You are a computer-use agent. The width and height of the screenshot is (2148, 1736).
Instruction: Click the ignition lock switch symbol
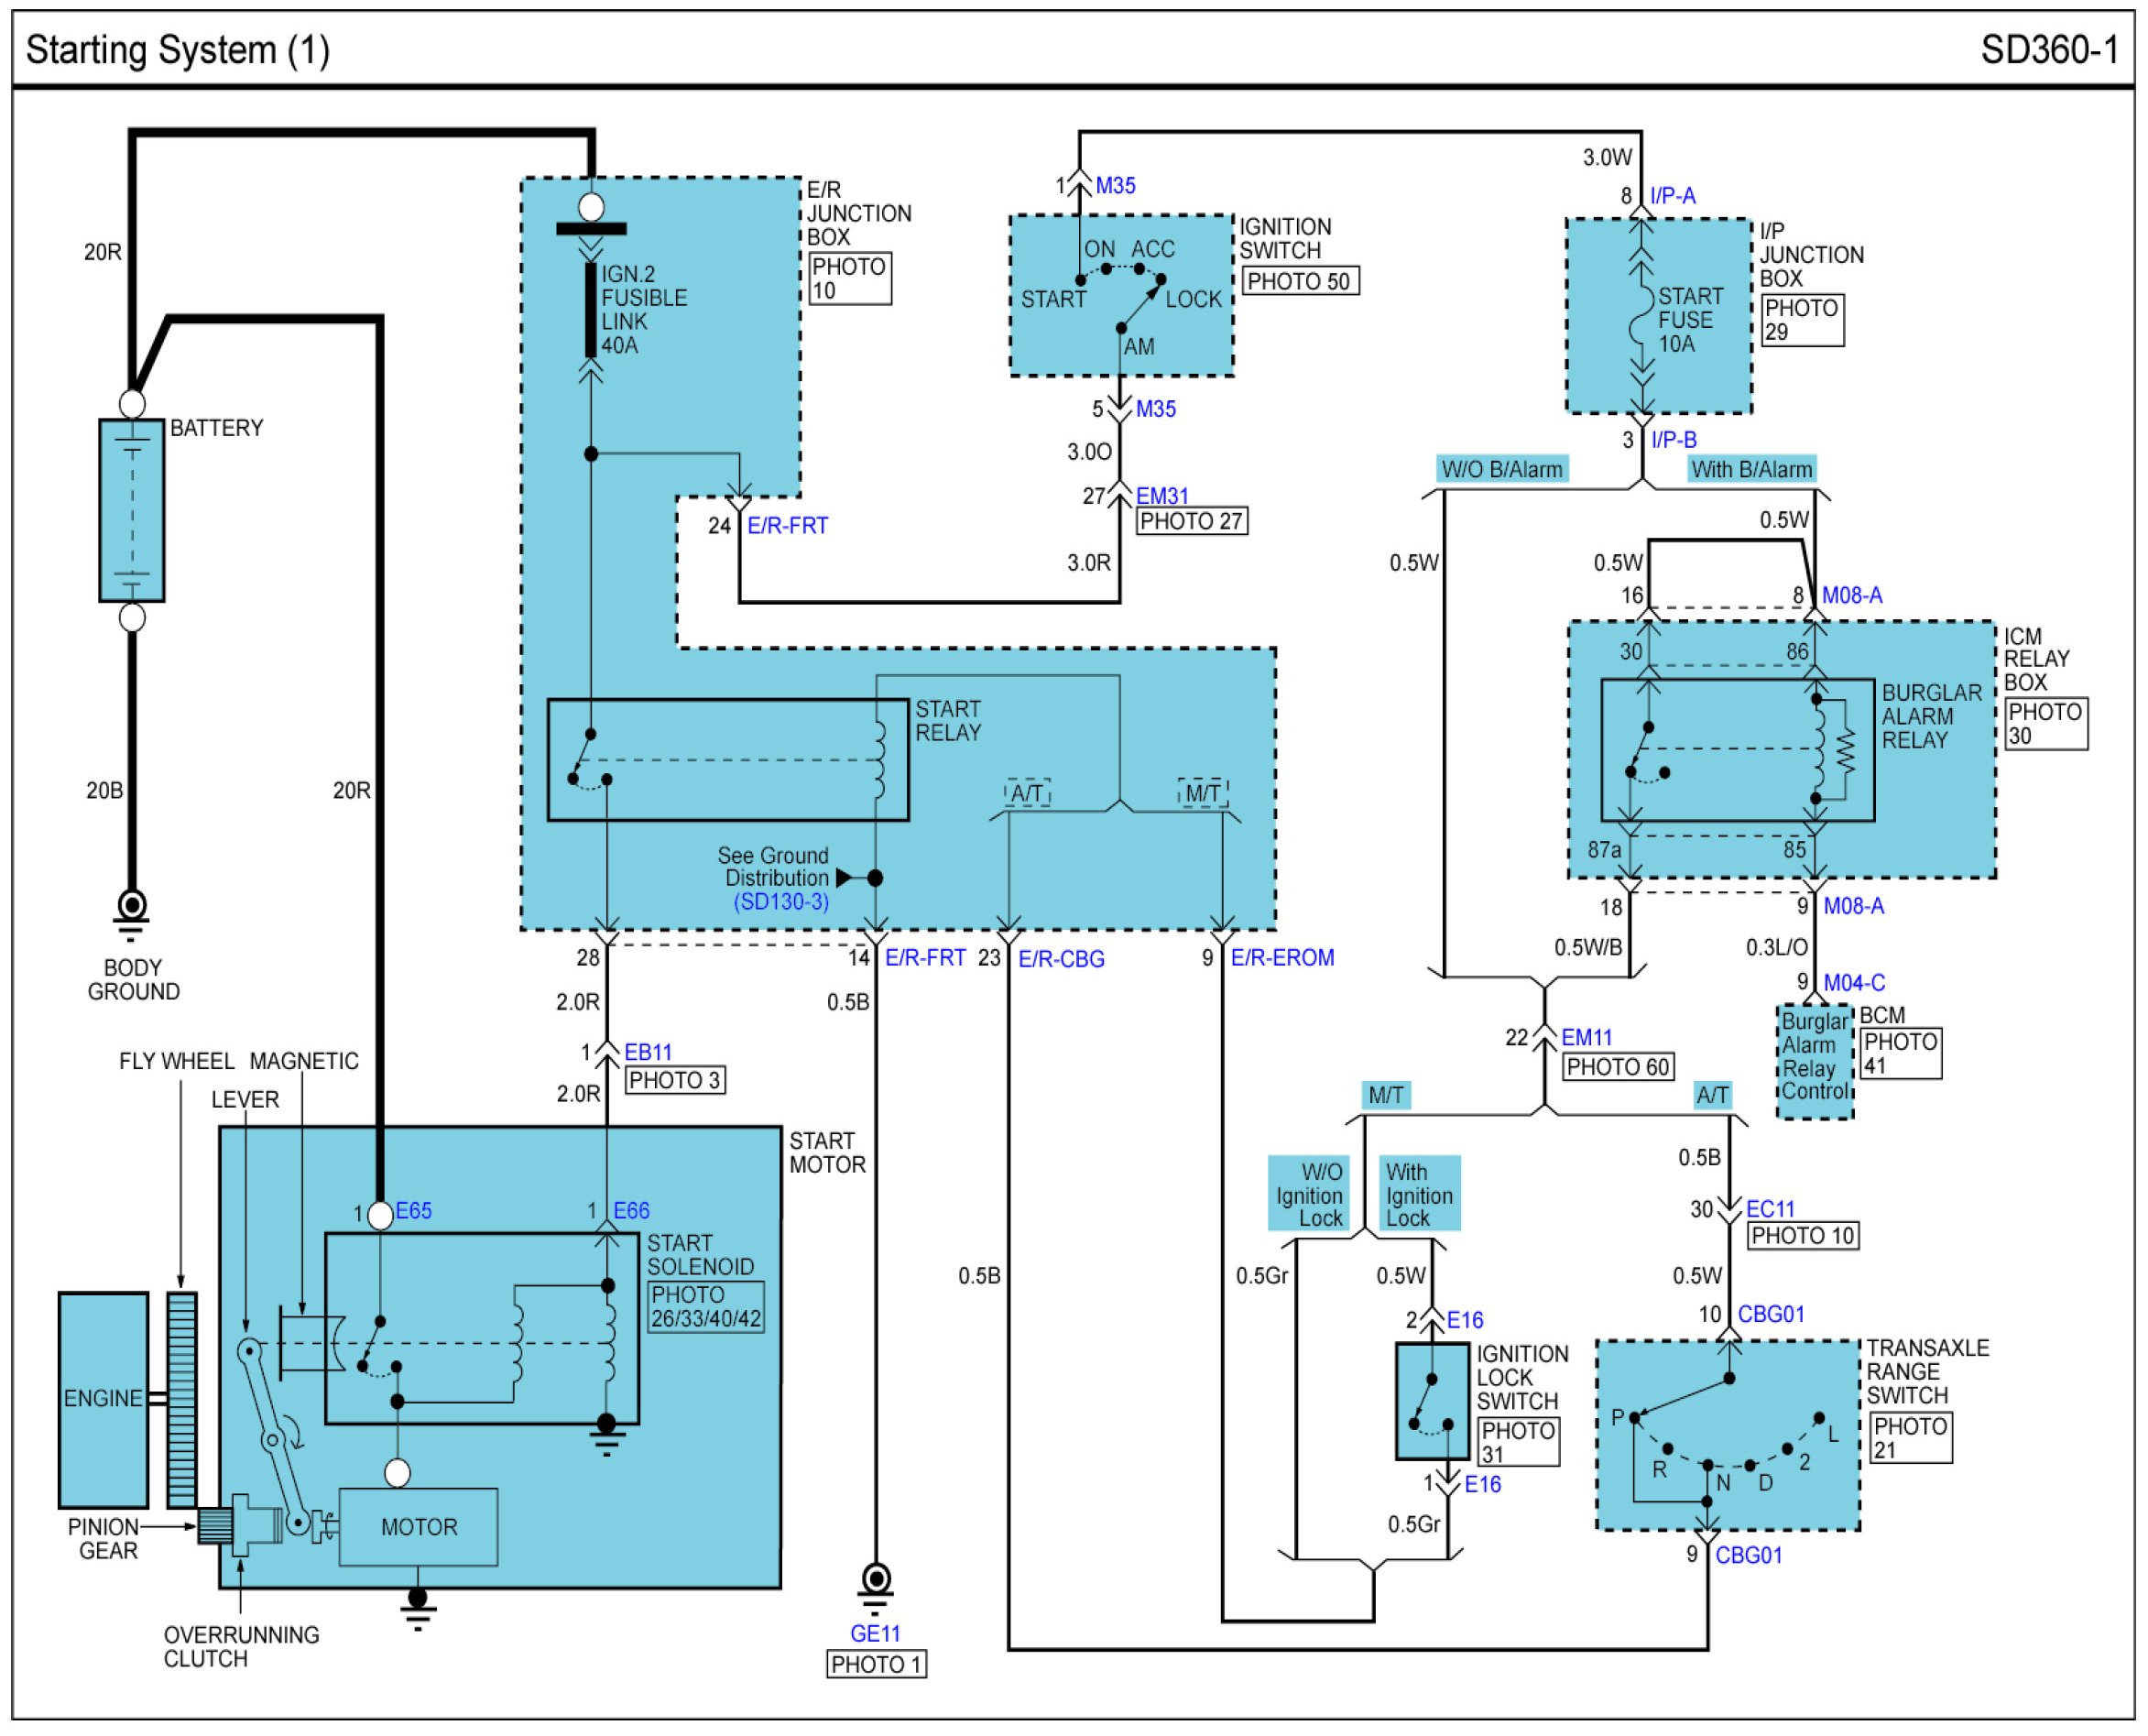tap(1431, 1402)
